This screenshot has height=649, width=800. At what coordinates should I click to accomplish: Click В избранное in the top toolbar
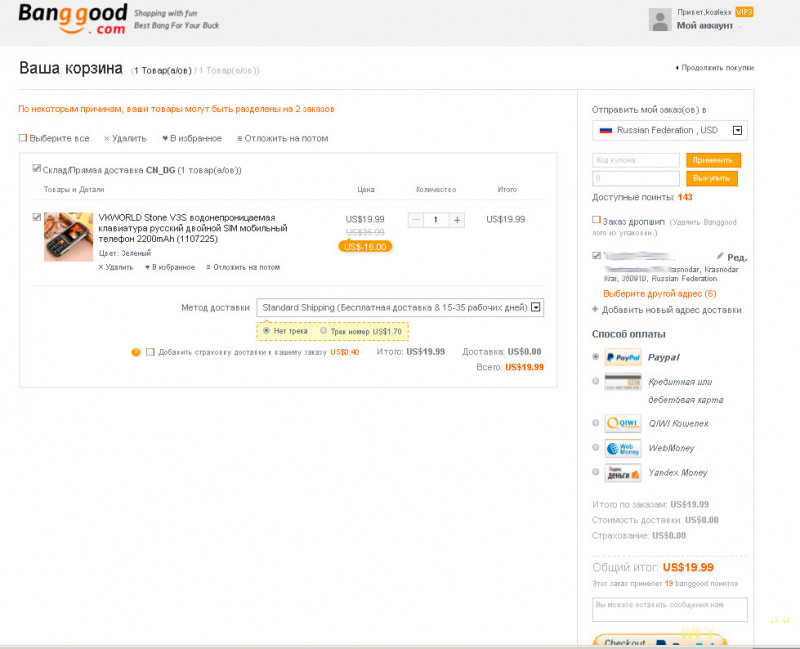tap(192, 138)
